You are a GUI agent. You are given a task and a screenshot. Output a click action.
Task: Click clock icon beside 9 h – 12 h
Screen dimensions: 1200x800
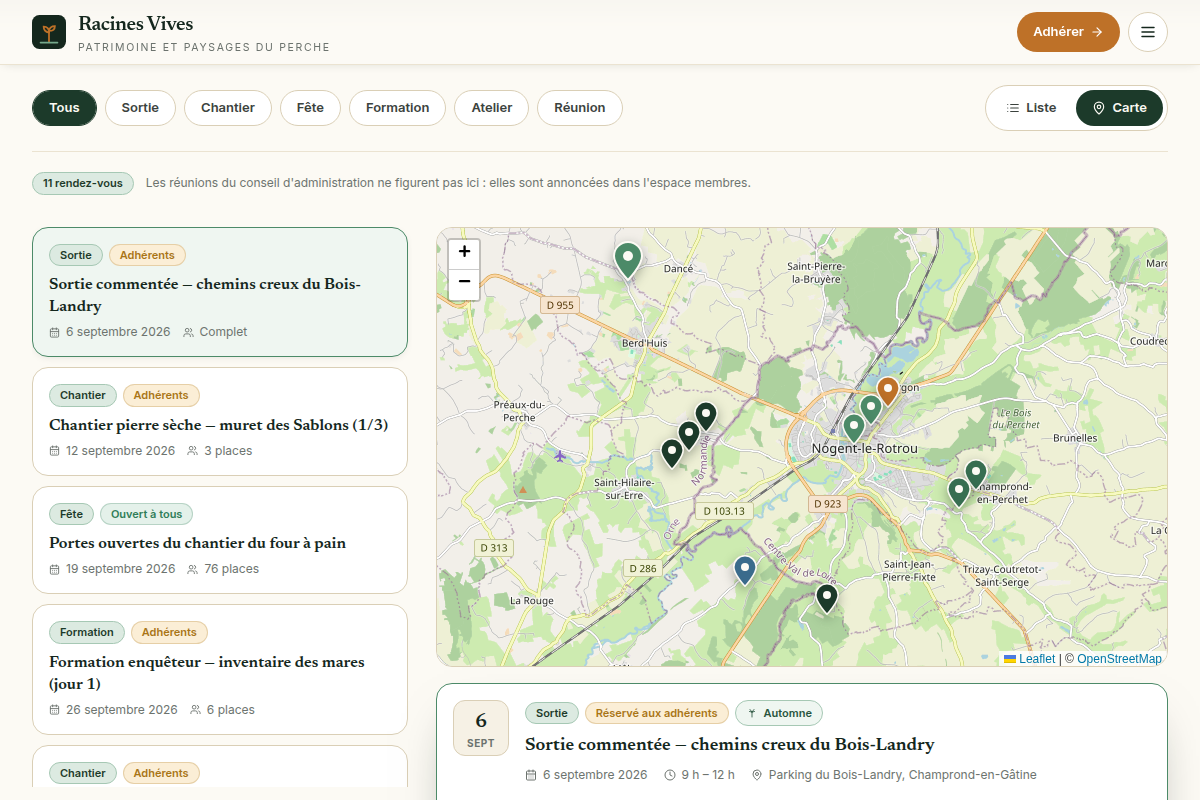click(x=669, y=775)
